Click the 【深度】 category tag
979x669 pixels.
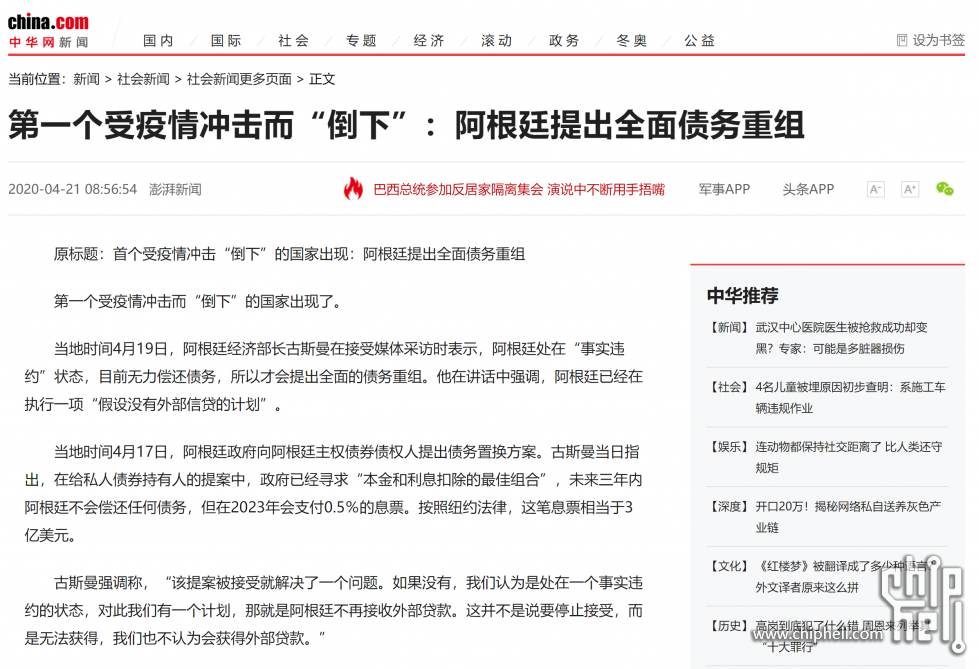[x=727, y=506]
